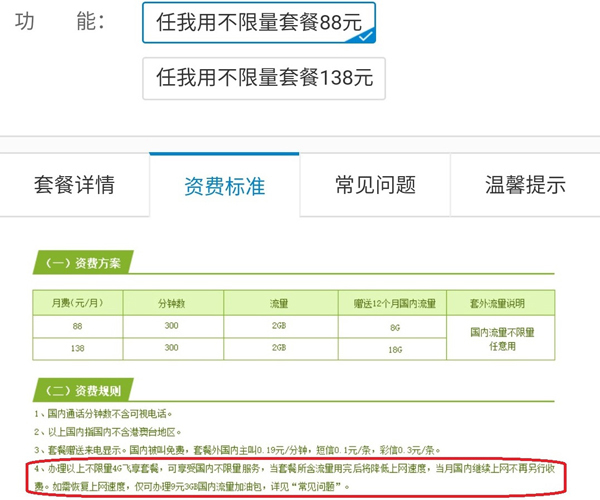The image size is (600, 500).
Task: Click rule 4 text circled in red
Action: coord(295,477)
